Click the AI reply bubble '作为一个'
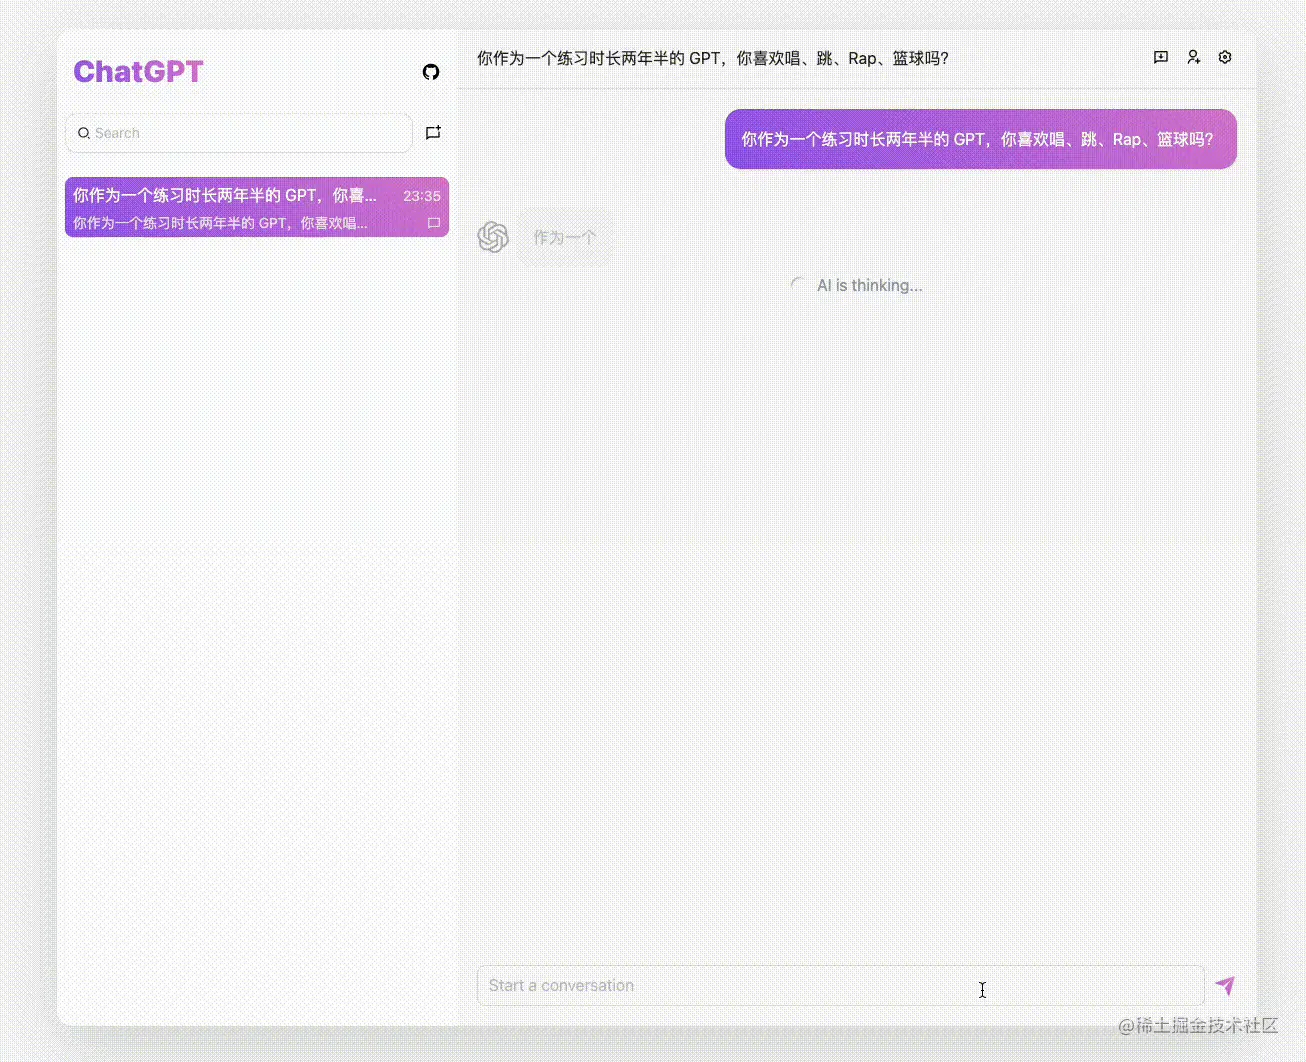Screen dimensions: 1306x1062 (565, 238)
